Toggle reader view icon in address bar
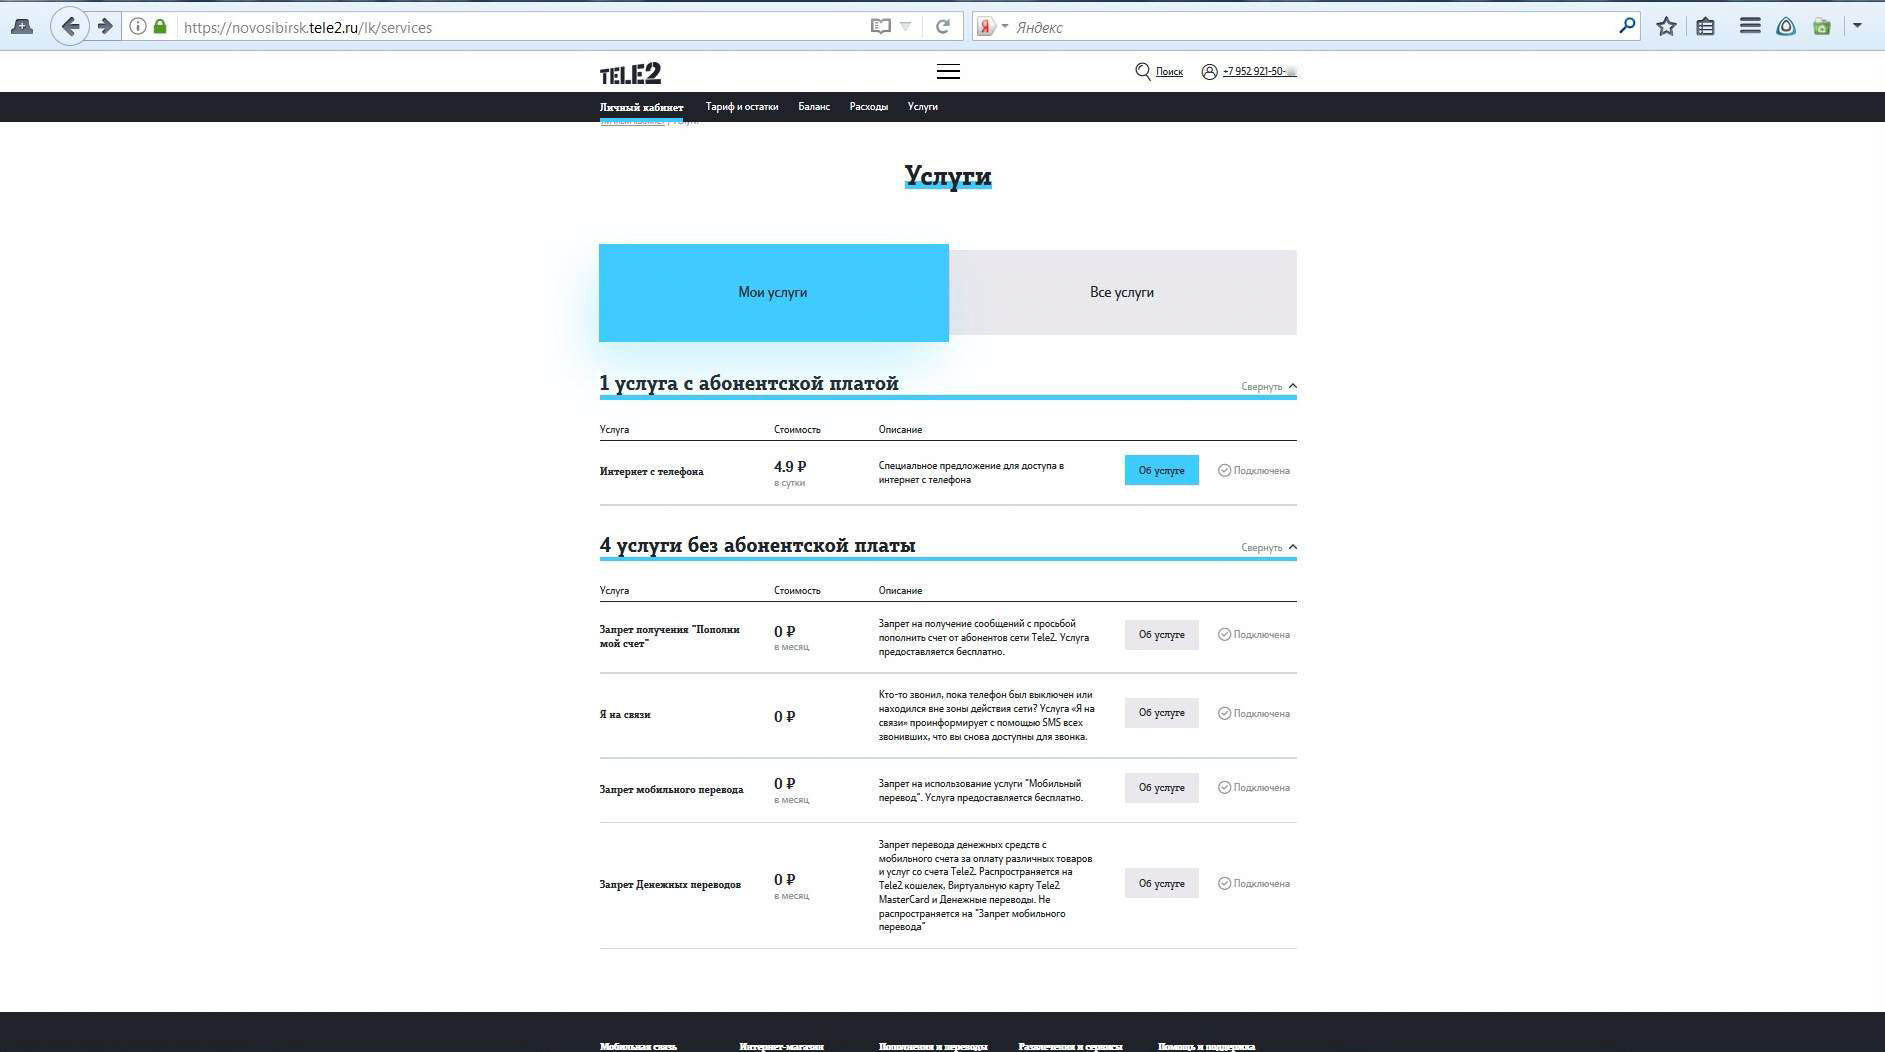 (x=880, y=27)
